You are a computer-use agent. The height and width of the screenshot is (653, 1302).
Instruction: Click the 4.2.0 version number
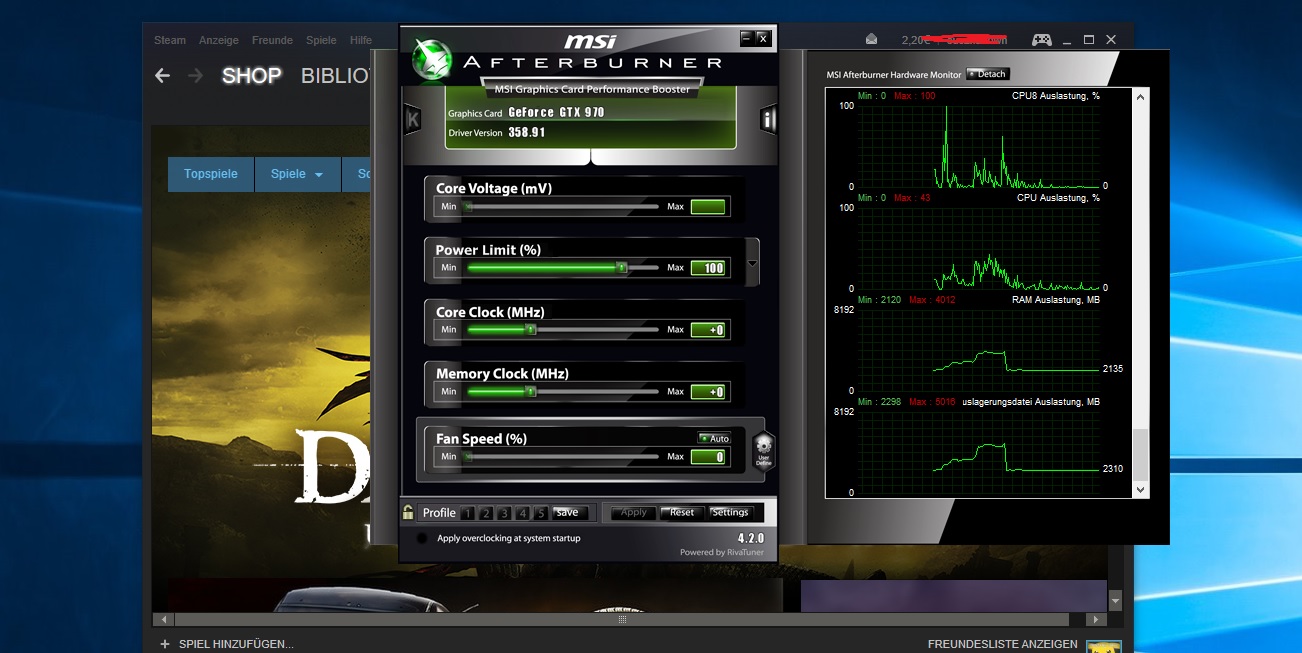tap(752, 538)
